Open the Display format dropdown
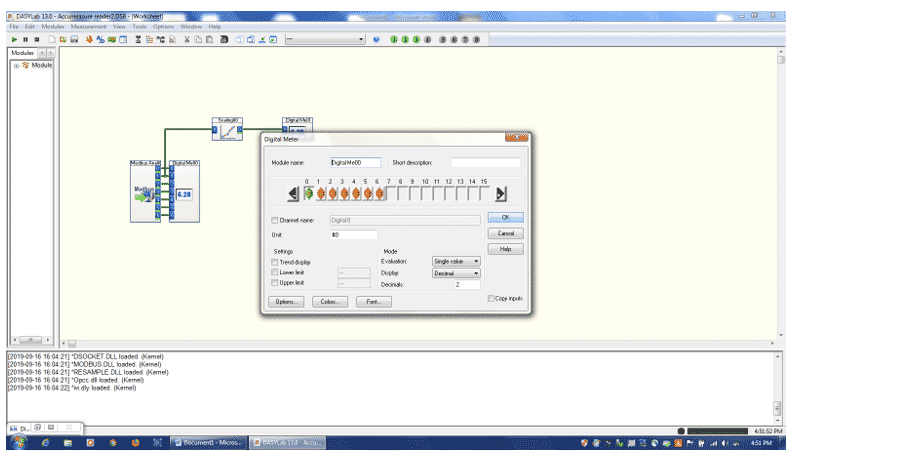The image size is (901, 470). 456,273
